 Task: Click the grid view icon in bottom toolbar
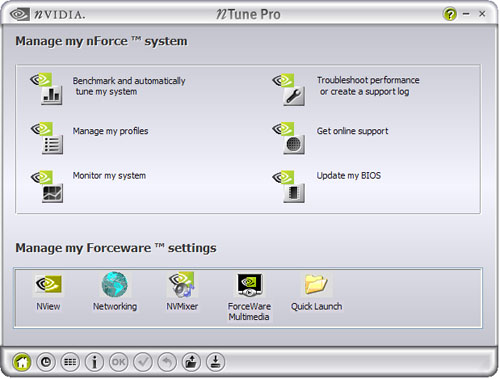point(70,362)
